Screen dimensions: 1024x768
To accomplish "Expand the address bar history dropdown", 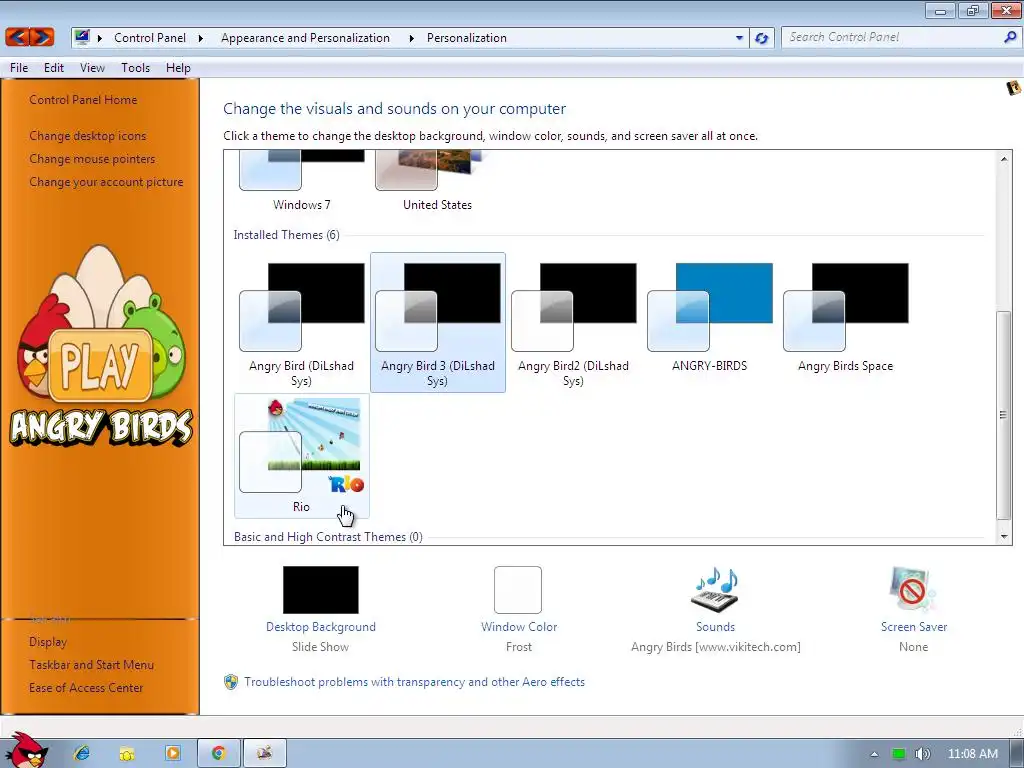I will tap(739, 38).
